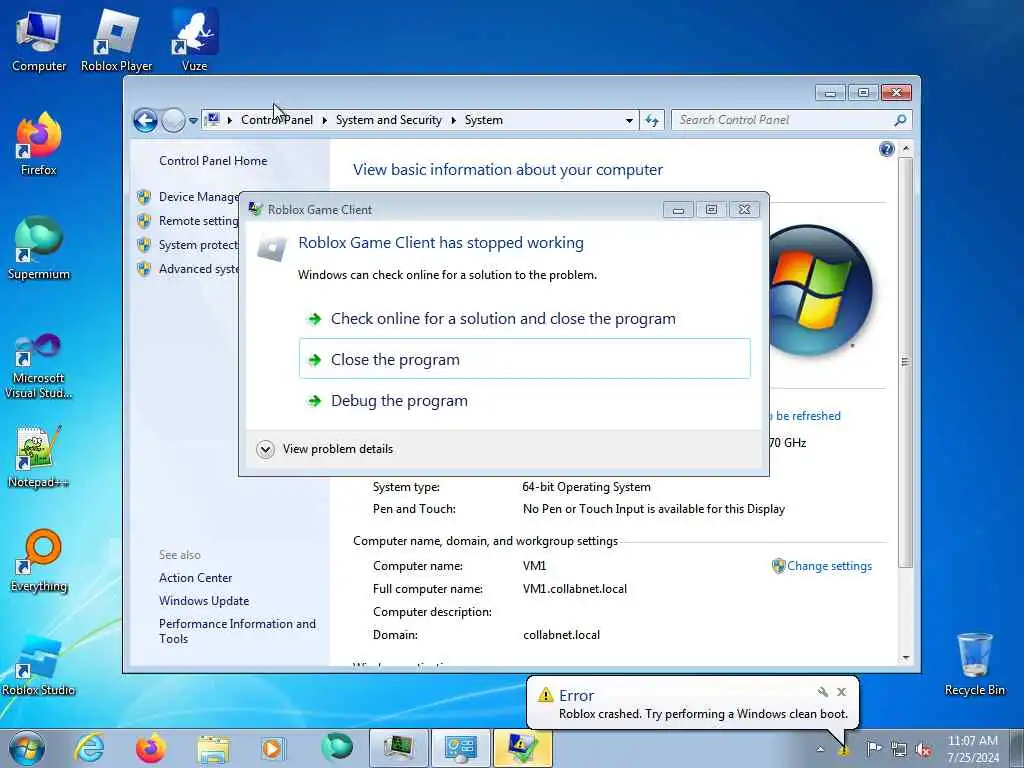Screen dimensions: 1024x768
Task: Open Control Panel Home link
Action: point(213,161)
